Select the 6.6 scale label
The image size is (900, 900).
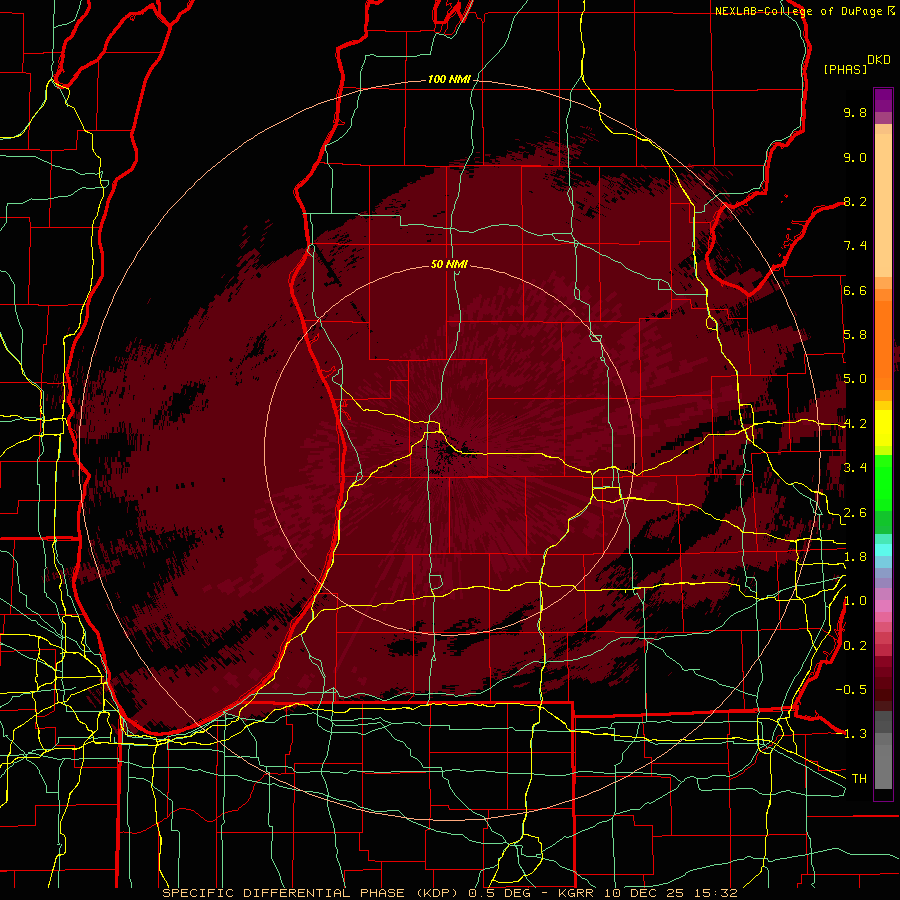(855, 290)
